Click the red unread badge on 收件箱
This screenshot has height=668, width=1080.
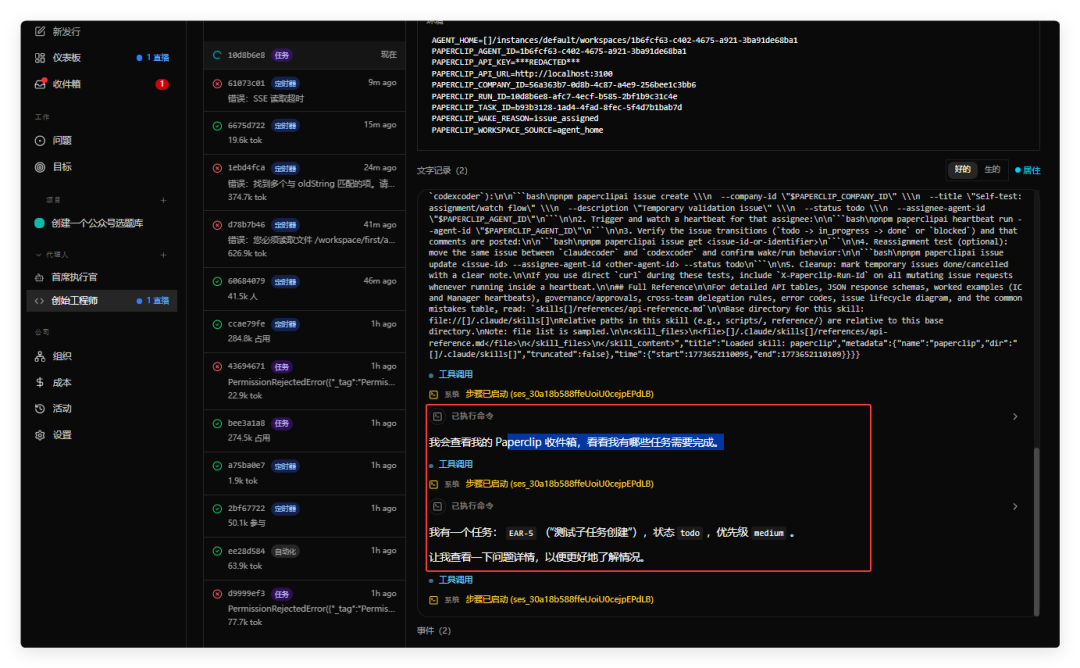pos(161,84)
